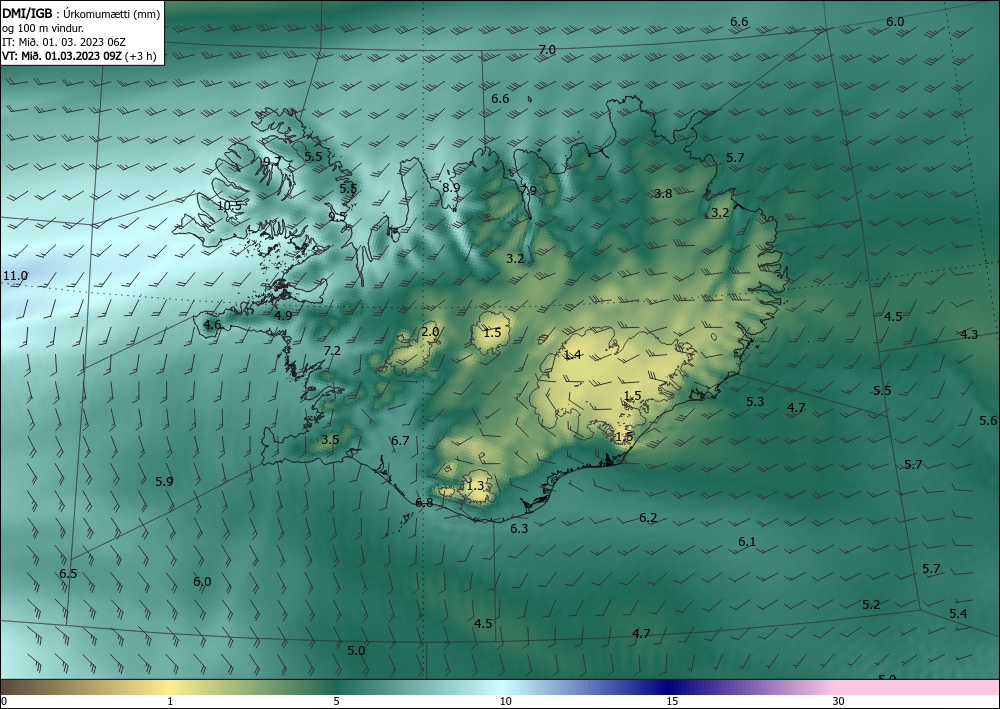The image size is (1000, 709).
Task: Select the 8.9 precipitable water value
Action: point(450,187)
